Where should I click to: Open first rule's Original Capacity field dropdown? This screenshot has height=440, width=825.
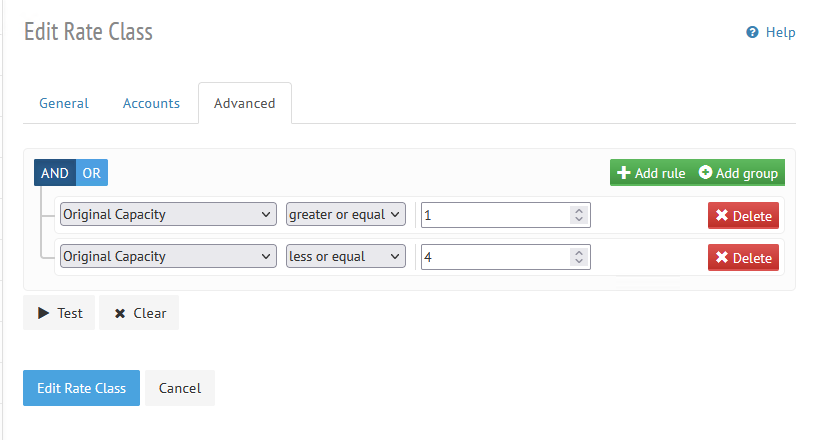(x=168, y=214)
